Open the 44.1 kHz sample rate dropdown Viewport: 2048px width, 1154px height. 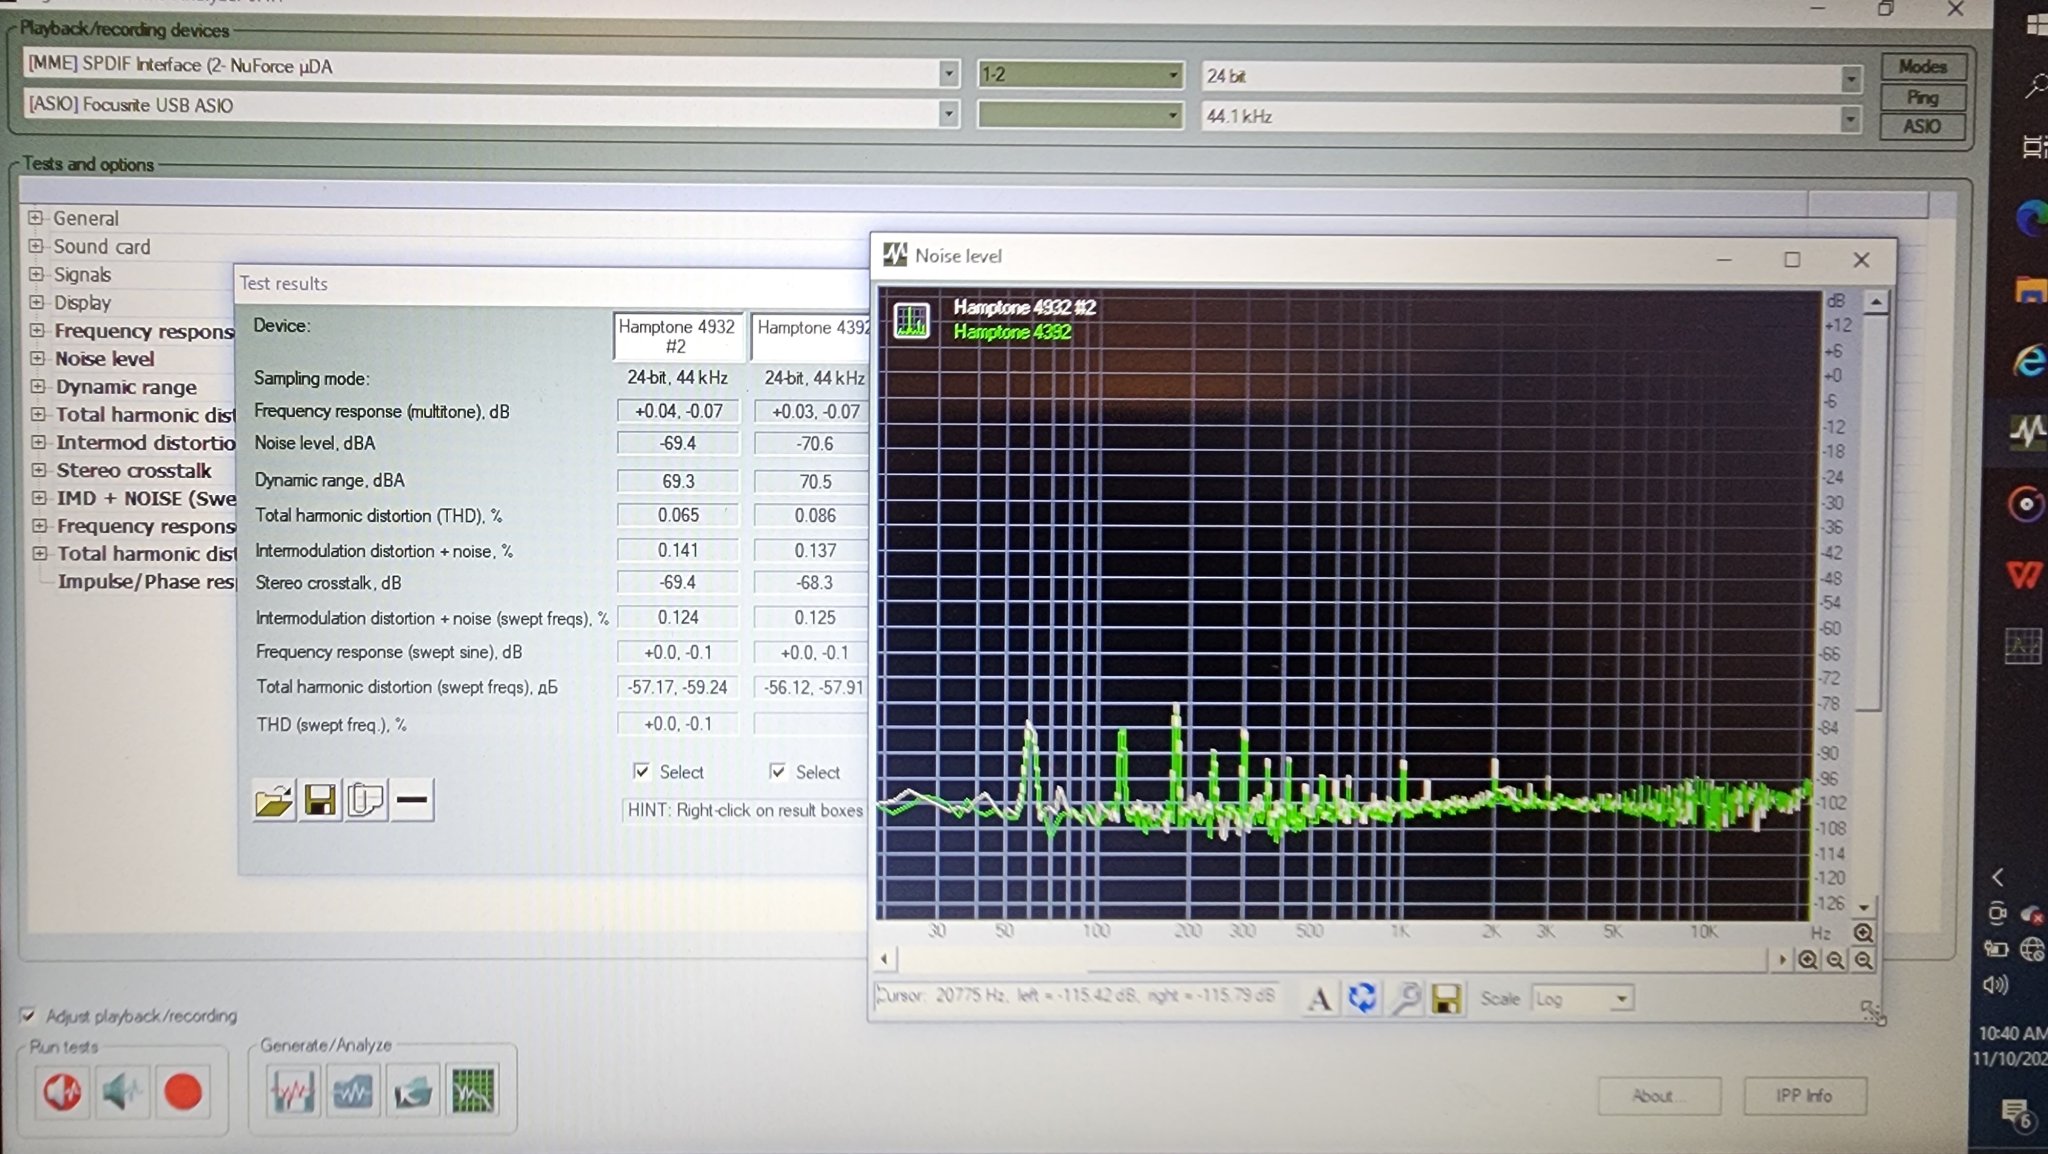1850,119
